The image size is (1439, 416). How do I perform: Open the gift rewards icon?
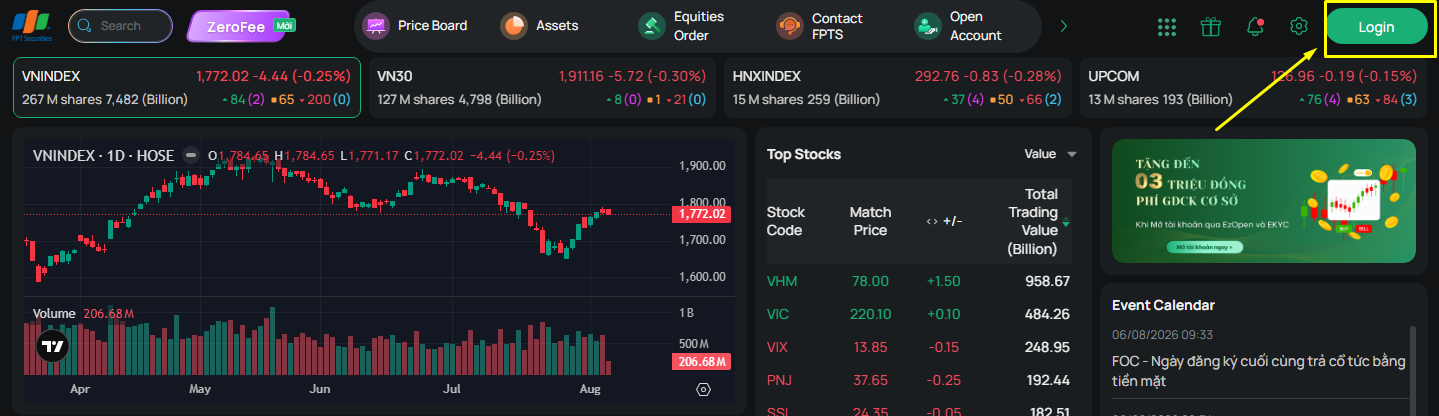1211,27
